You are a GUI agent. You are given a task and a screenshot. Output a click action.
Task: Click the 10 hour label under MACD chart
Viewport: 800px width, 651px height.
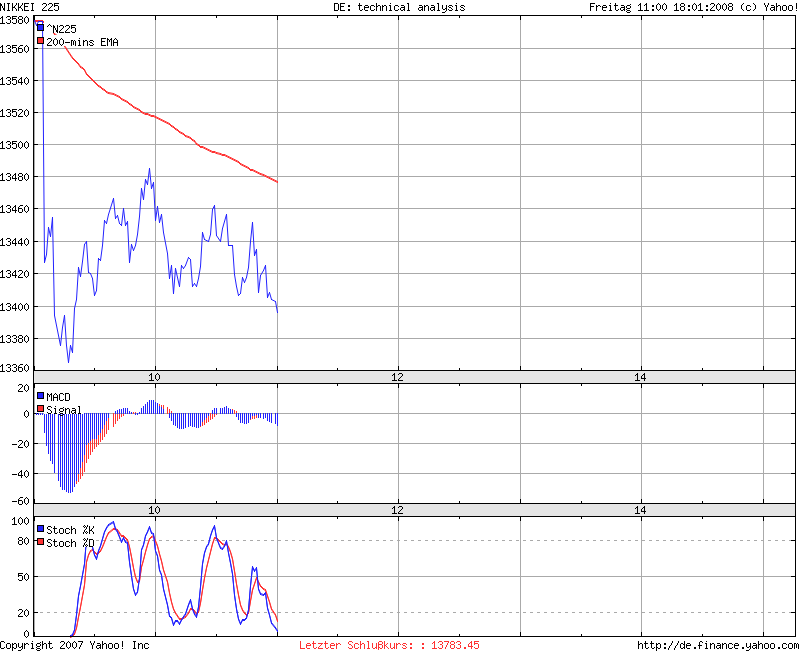pyautogui.click(x=154, y=510)
